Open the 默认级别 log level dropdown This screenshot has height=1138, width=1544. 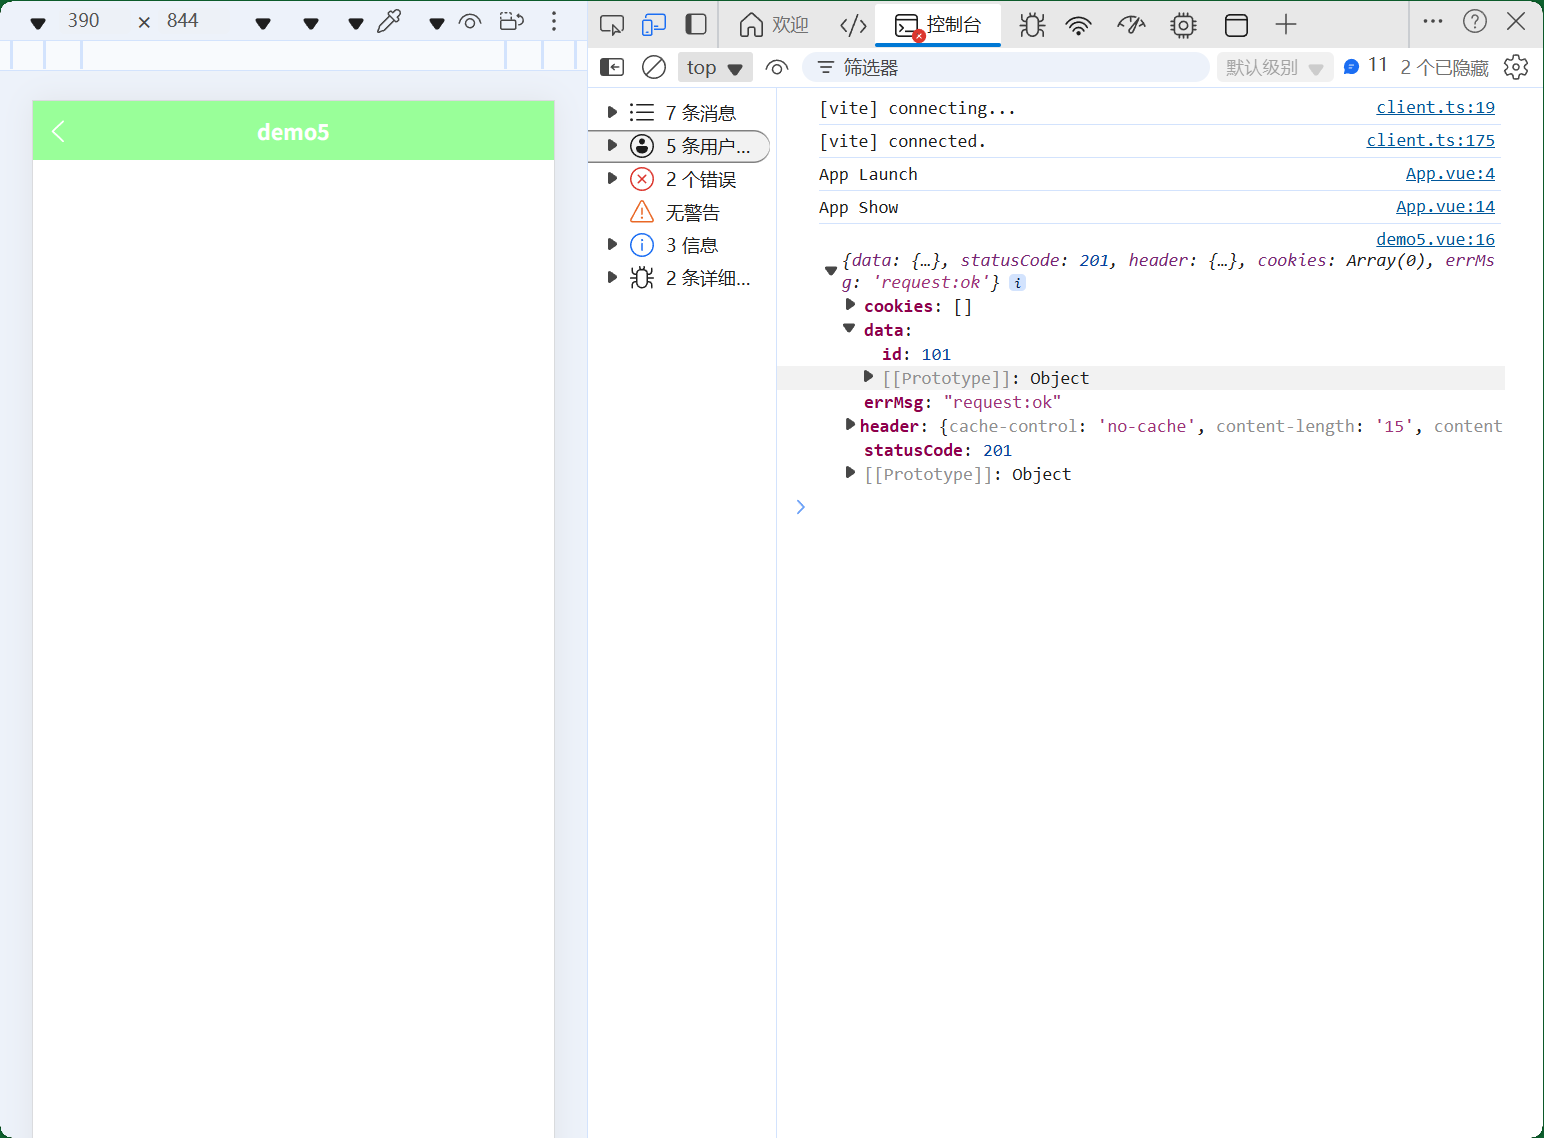pyautogui.click(x=1275, y=67)
